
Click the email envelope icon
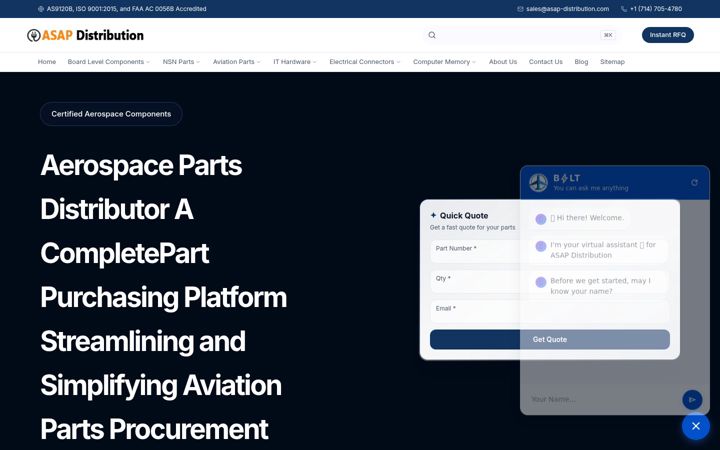pyautogui.click(x=520, y=9)
